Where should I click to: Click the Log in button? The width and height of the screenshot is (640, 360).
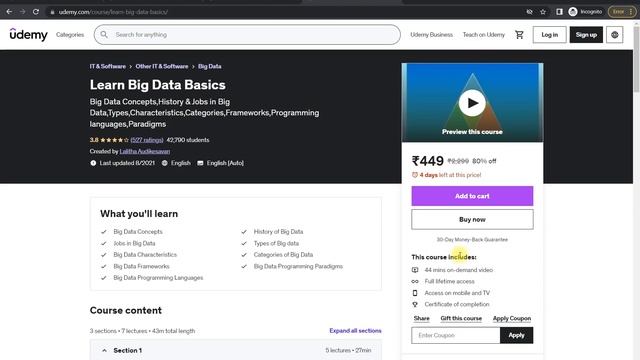(549, 35)
